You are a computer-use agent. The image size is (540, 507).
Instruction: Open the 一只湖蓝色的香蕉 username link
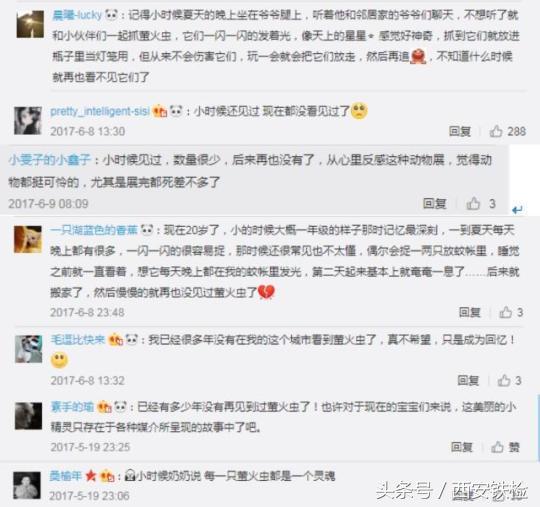94,230
